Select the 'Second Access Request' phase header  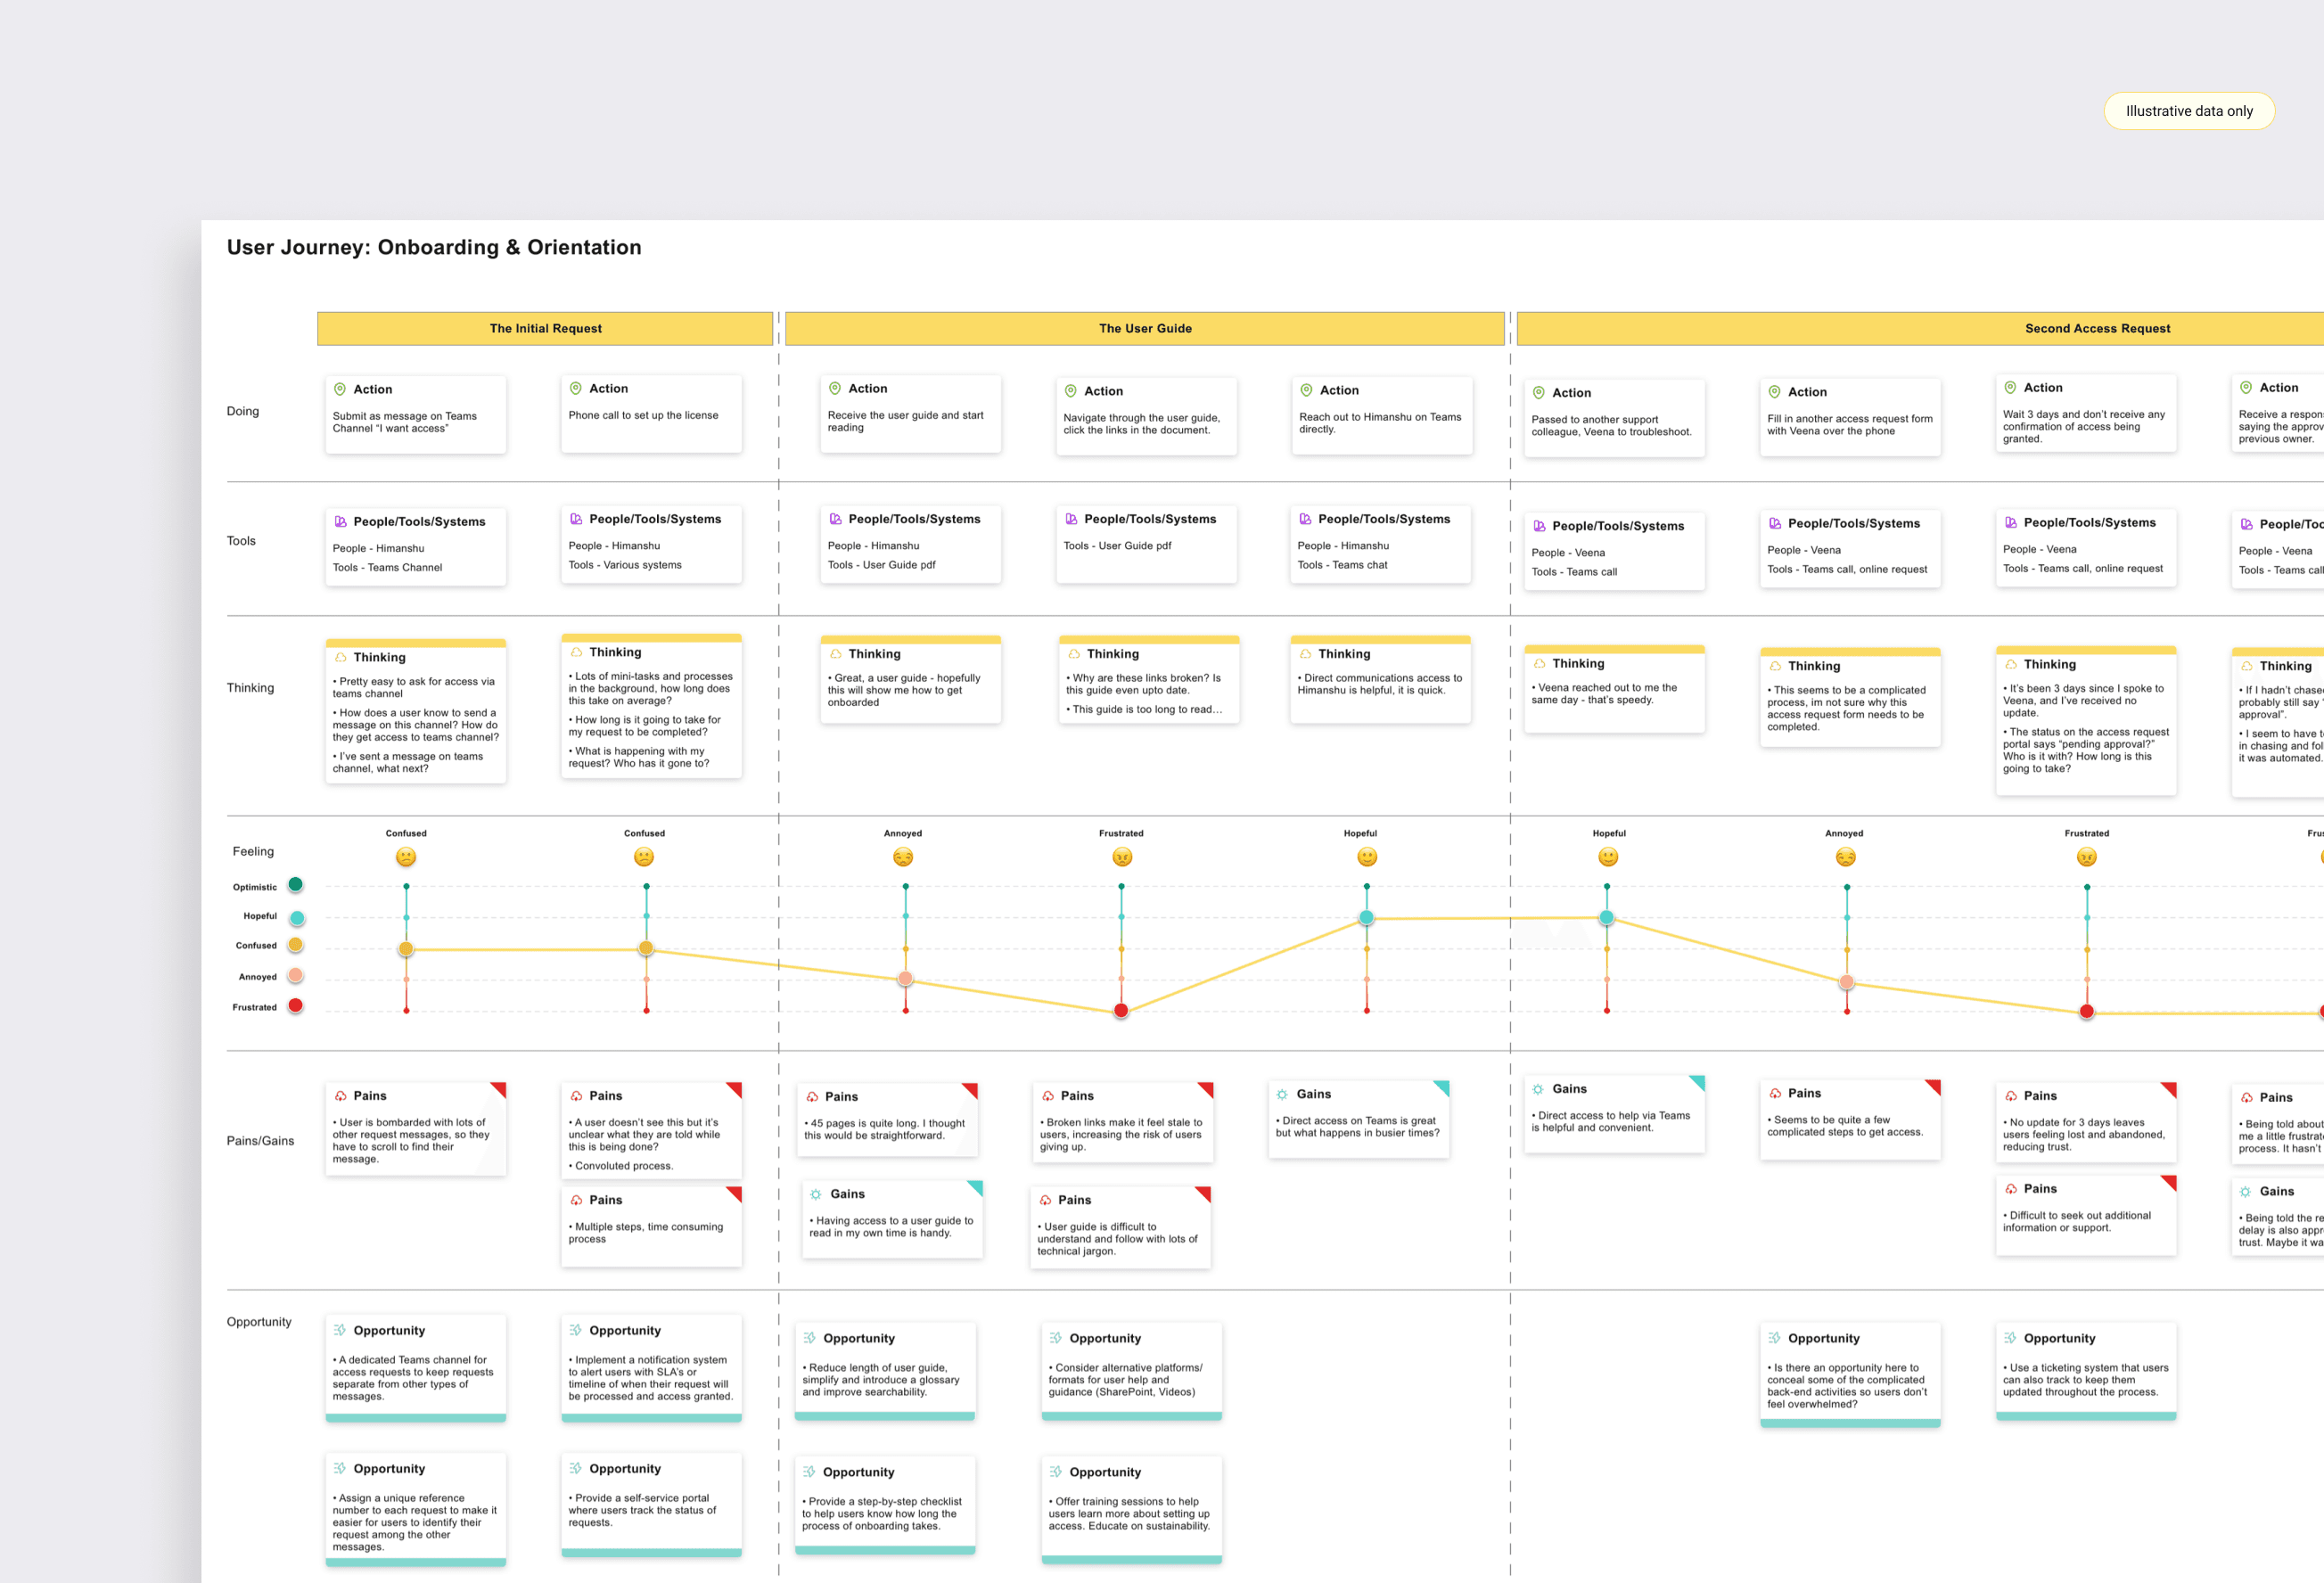(1920, 328)
